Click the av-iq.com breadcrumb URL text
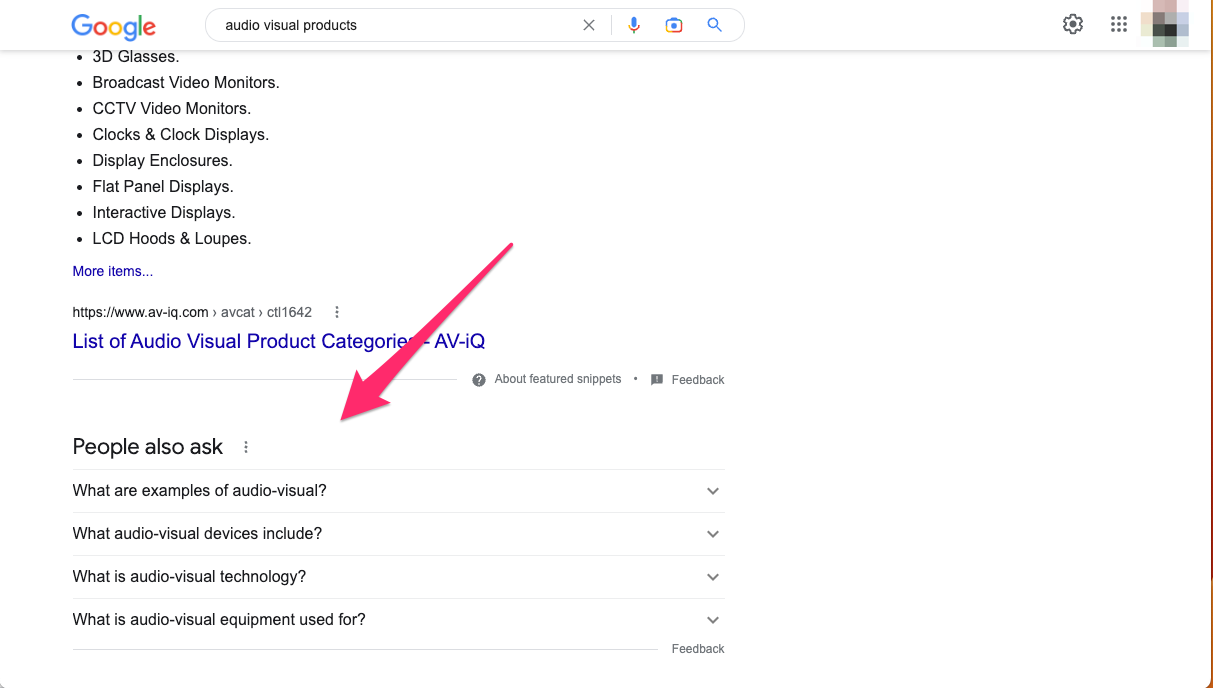Screen dimensions: 1213x688 tap(192, 312)
